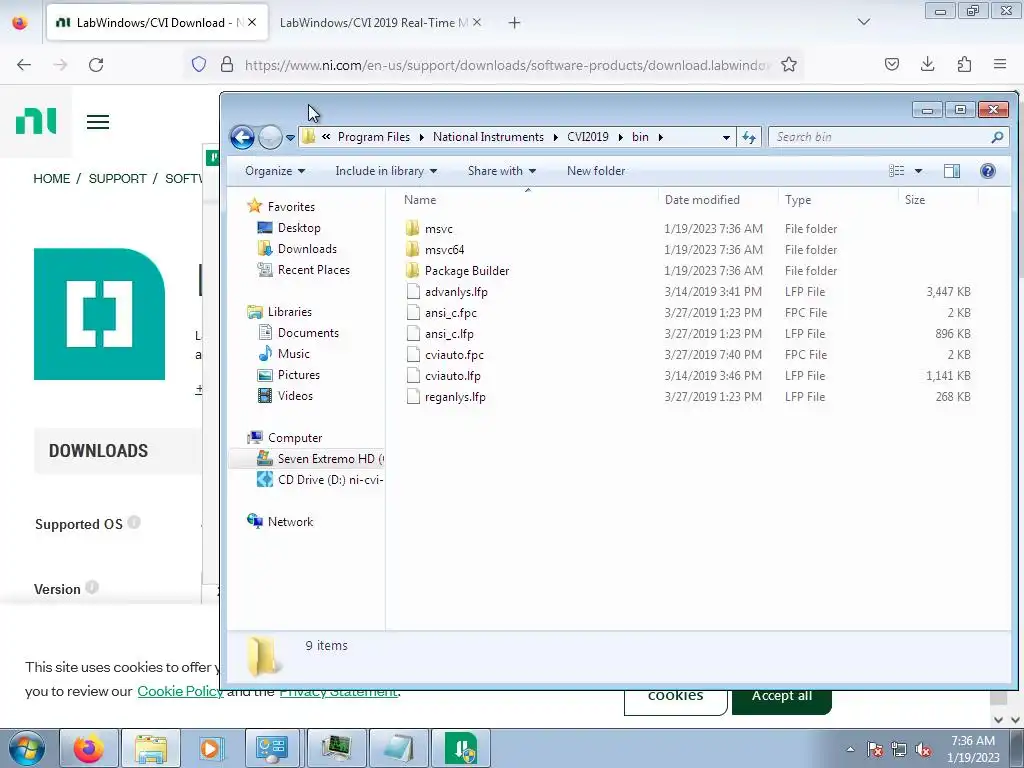Open the NI site hamburger menu
Image resolution: width=1024 pixels, height=768 pixels.
tap(98, 122)
